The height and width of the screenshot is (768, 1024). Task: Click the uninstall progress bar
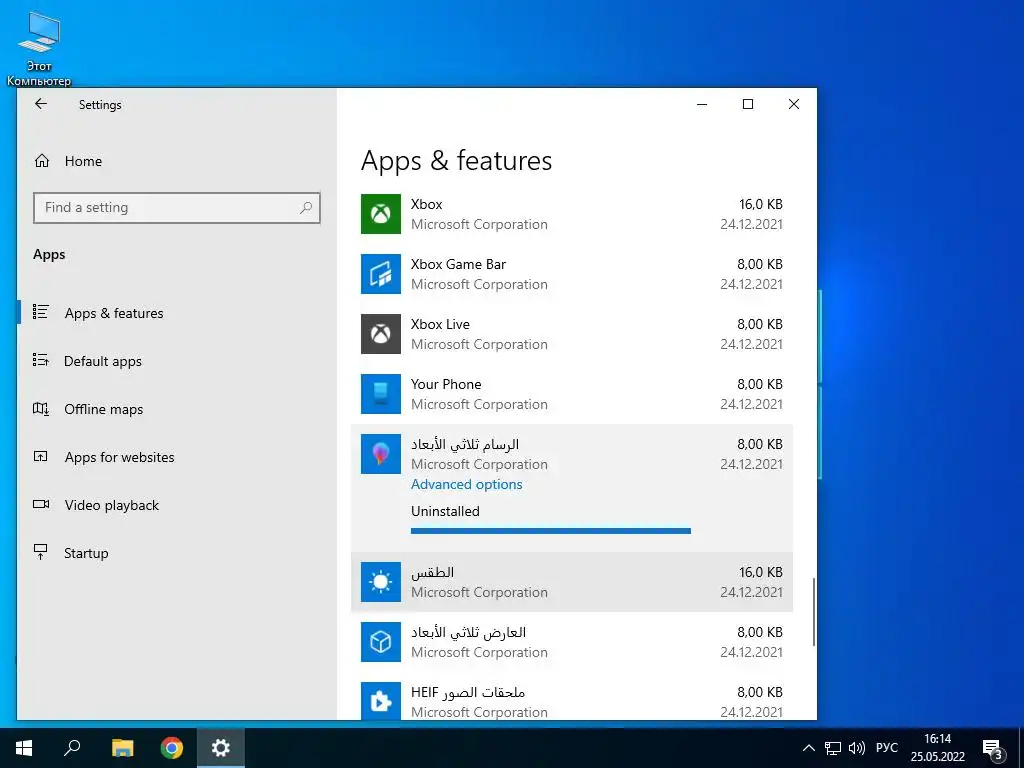(551, 531)
